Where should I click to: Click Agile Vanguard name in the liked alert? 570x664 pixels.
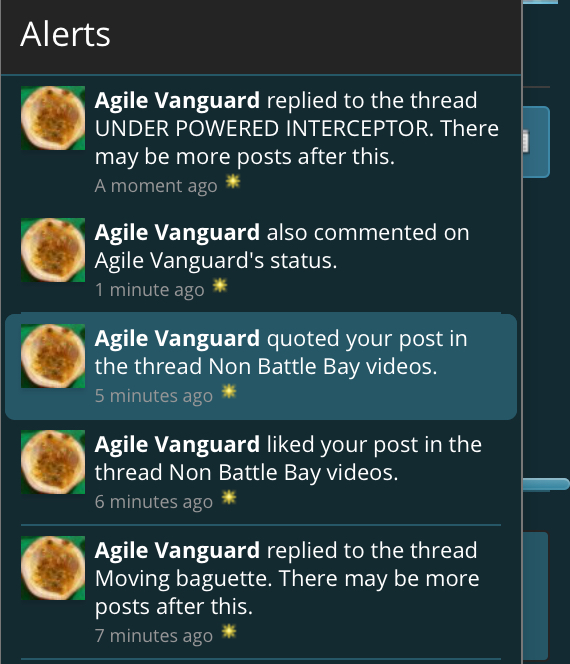point(177,445)
